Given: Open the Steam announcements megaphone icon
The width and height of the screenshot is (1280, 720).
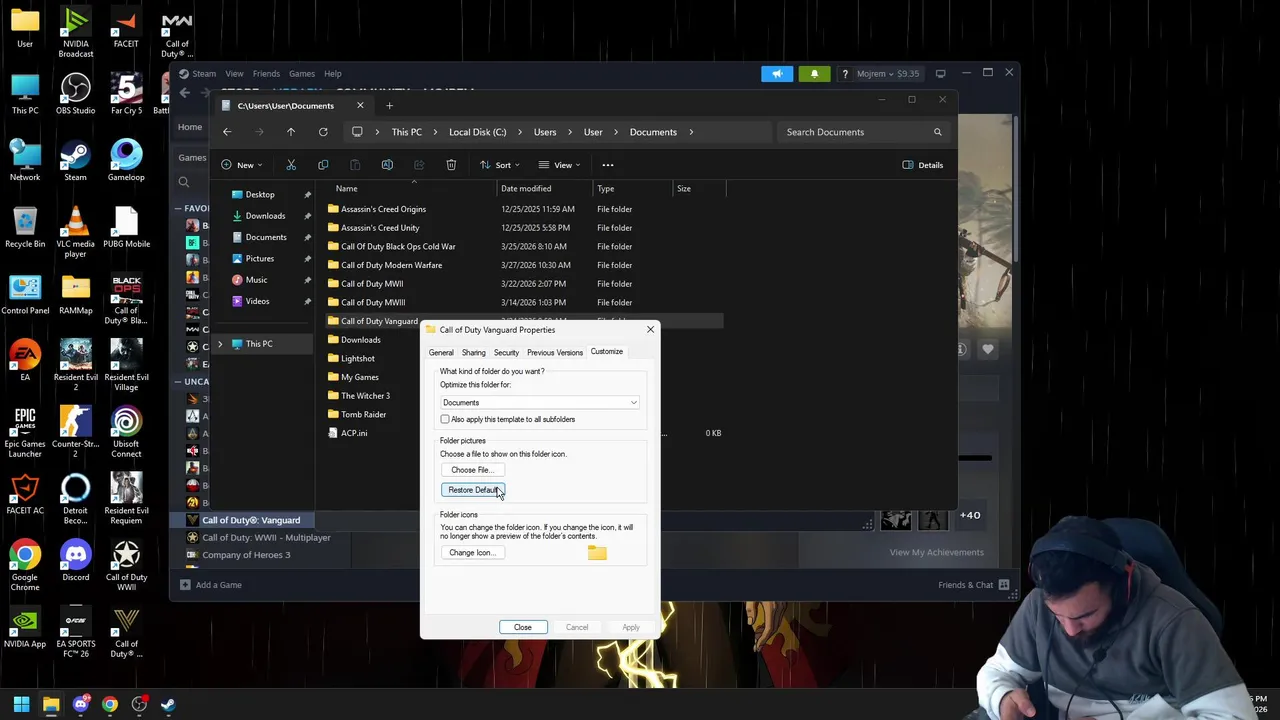Looking at the screenshot, I should tap(777, 73).
